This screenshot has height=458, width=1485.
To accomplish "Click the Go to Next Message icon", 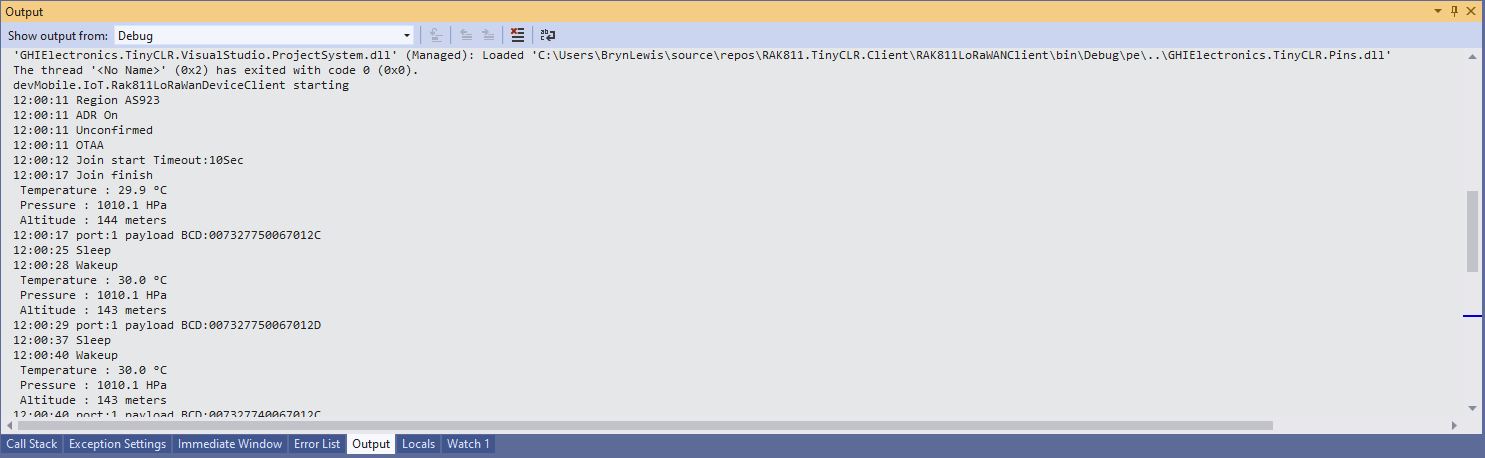I will pyautogui.click(x=488, y=35).
